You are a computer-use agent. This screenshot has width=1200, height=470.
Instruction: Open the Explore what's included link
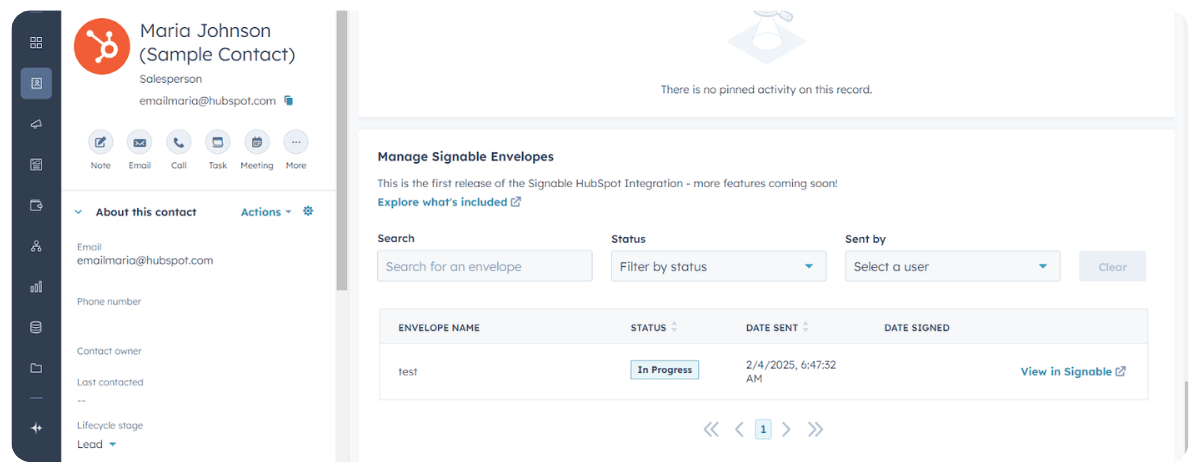pyautogui.click(x=449, y=202)
